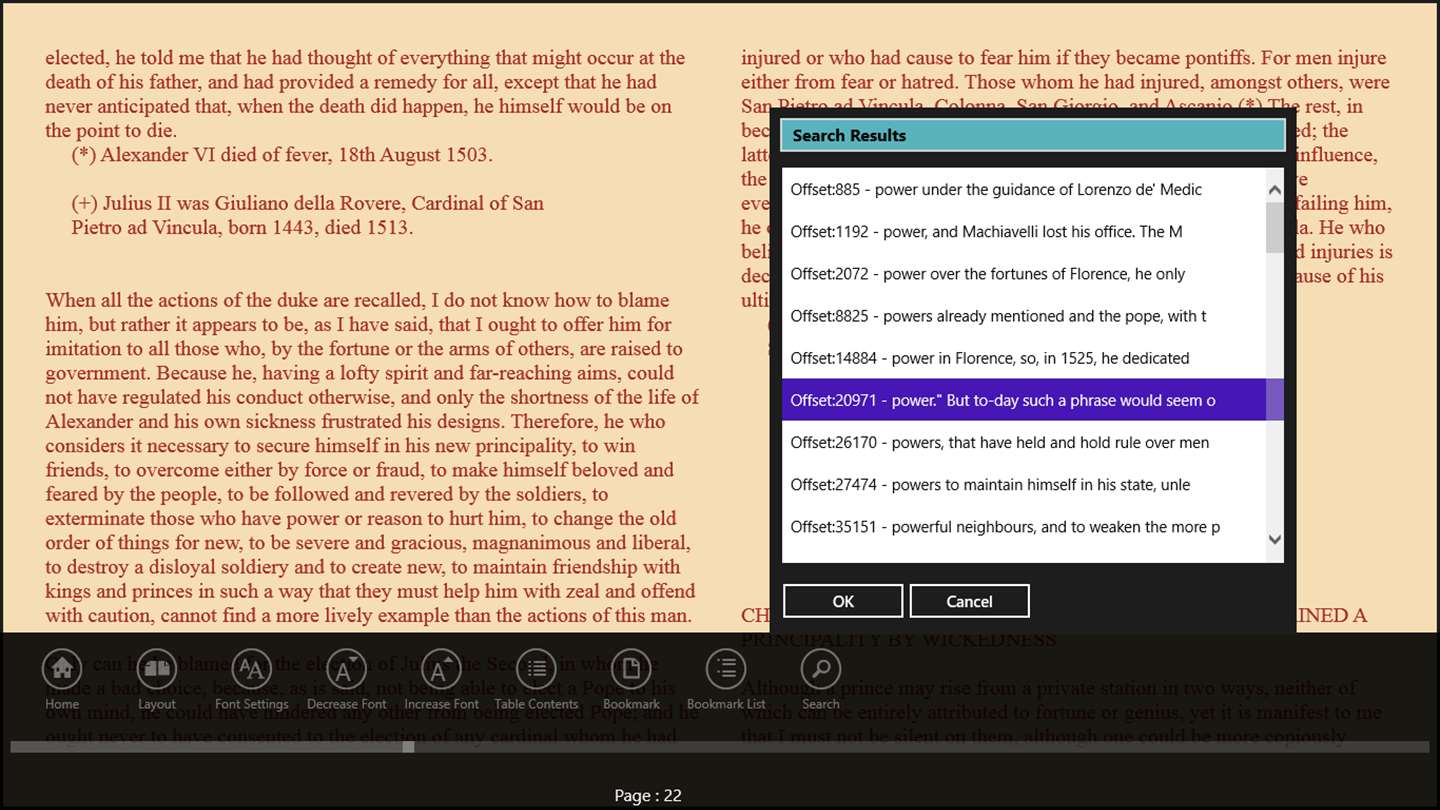1440x810 pixels.
Task: Select result Offset:885 Lorenzo de' Medic
Action: point(1024,189)
